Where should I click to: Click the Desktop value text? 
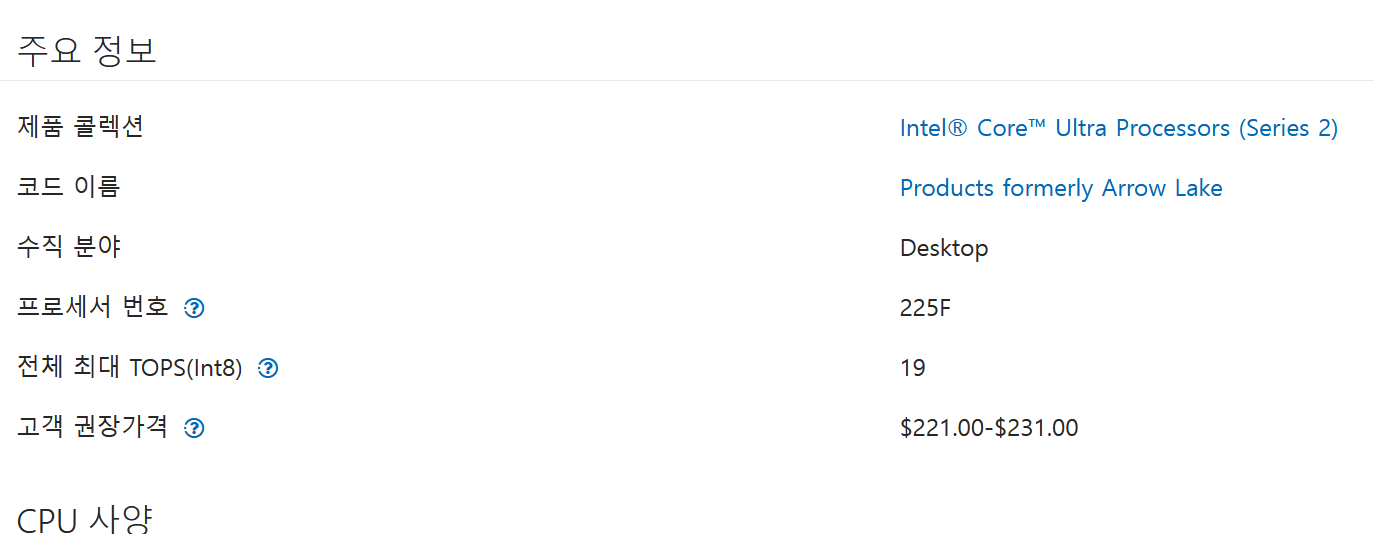point(944,248)
